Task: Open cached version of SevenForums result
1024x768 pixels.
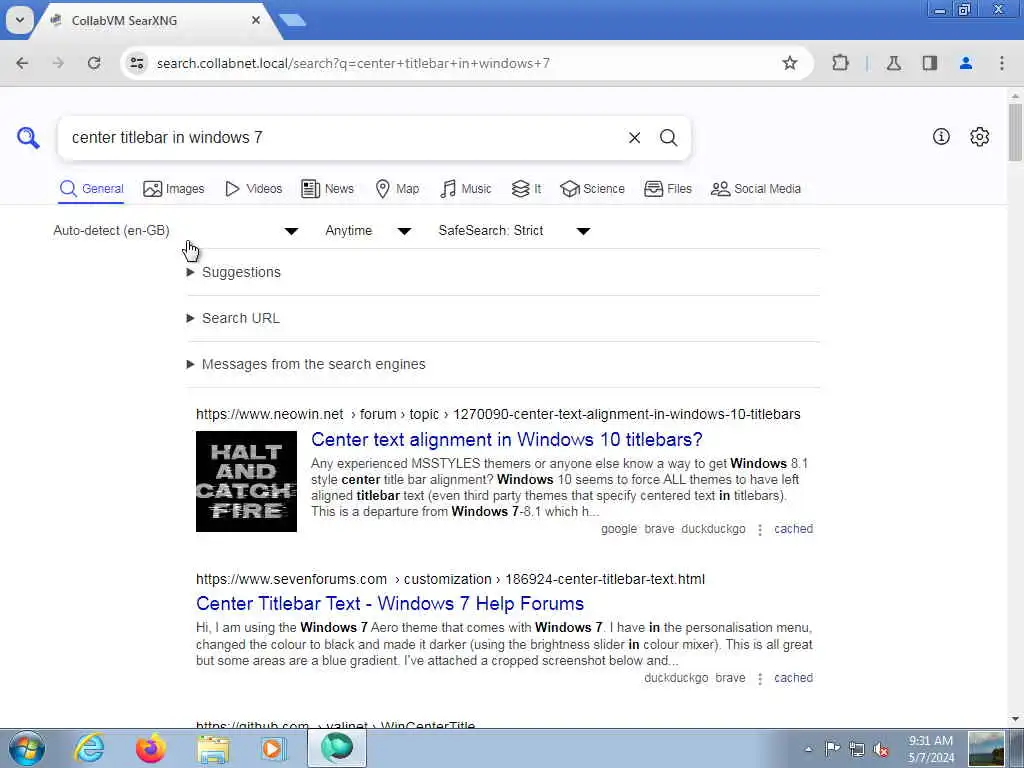Action: [x=793, y=678]
